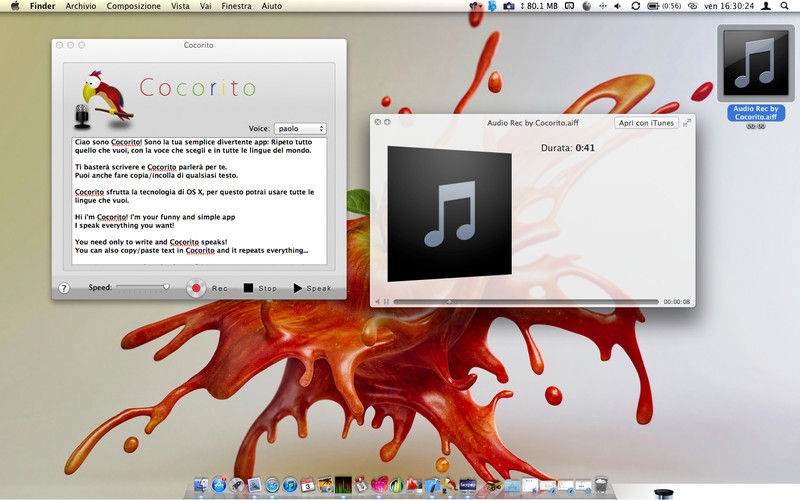Click the audio preview progress bar
The image size is (800, 500).
tap(526, 302)
